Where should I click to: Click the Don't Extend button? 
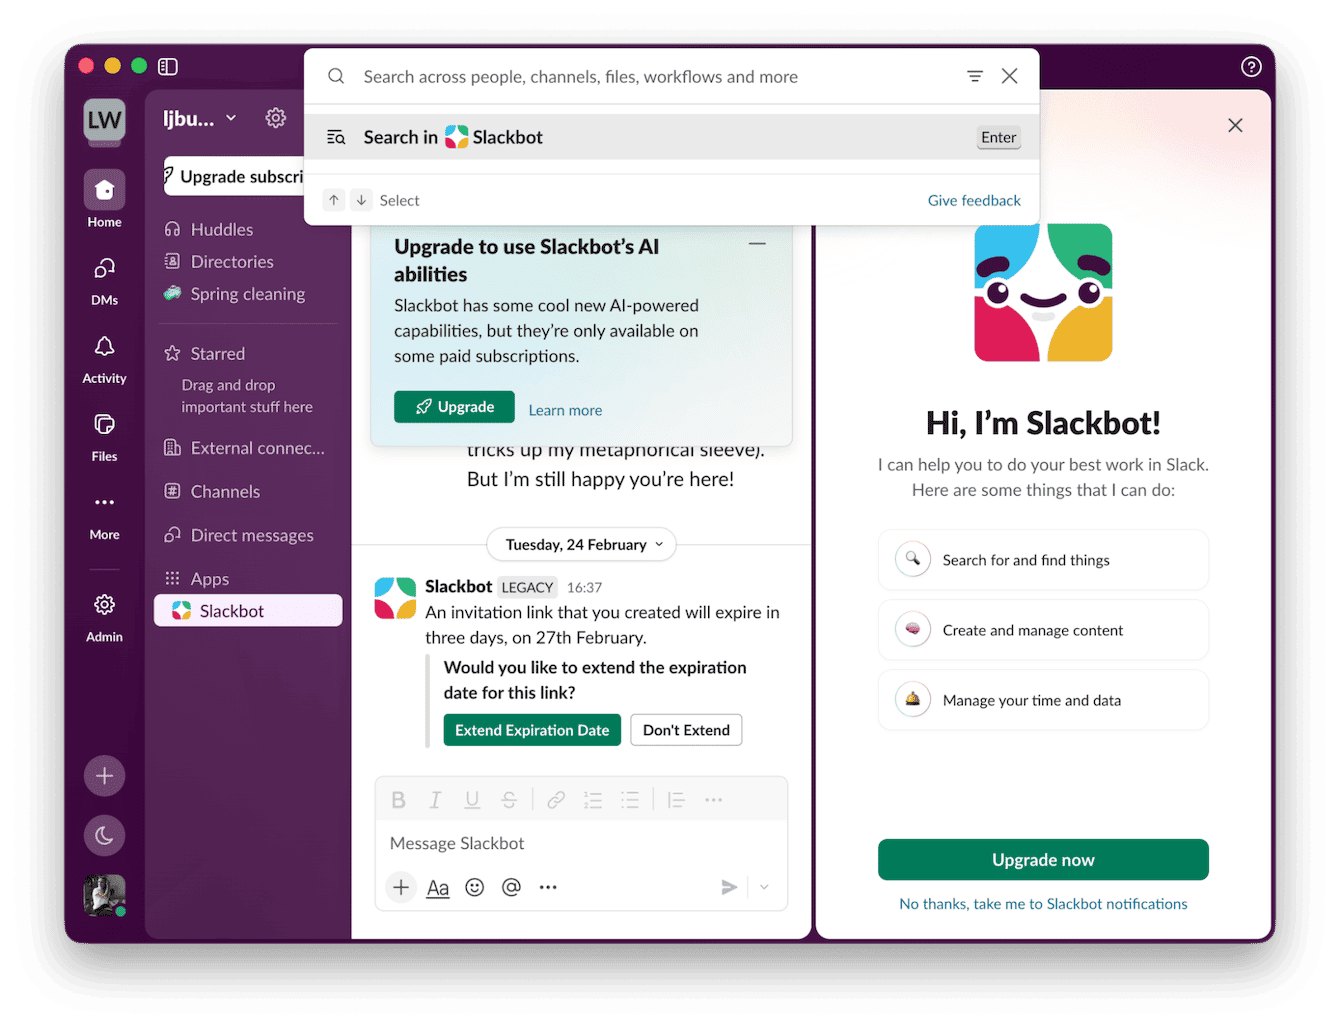(686, 730)
